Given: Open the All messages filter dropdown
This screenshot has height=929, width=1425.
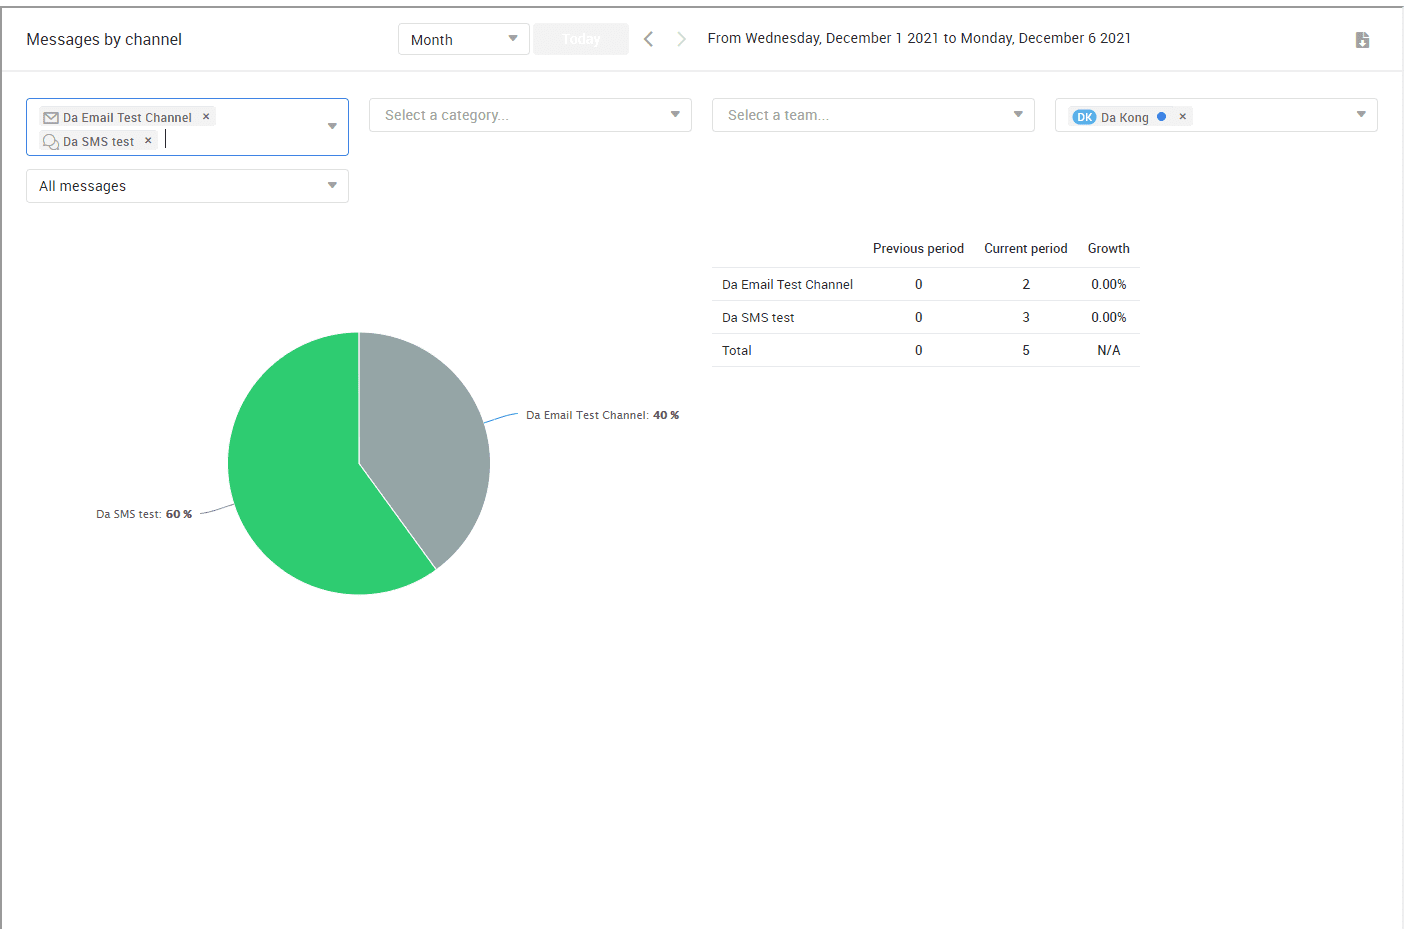Looking at the screenshot, I should 187,186.
